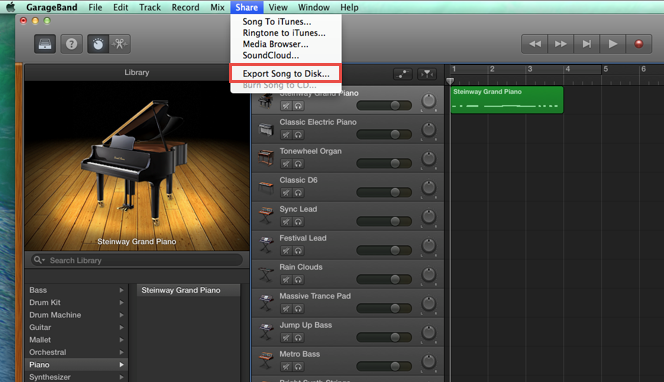Select the Massive Trance Pad track icon
The image size is (664, 382).
(266, 303)
